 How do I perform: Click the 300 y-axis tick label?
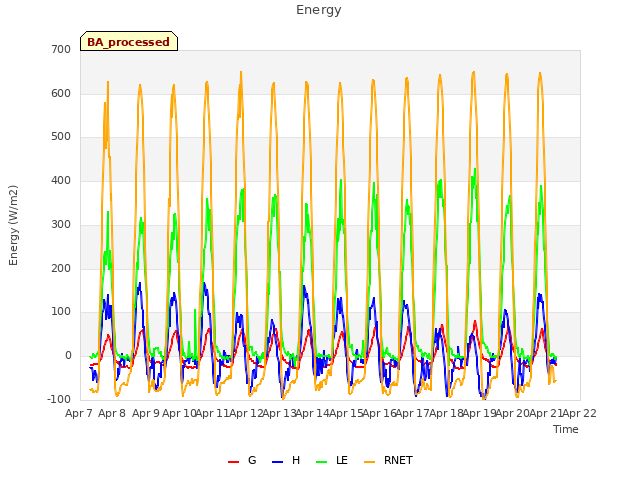(x=61, y=224)
